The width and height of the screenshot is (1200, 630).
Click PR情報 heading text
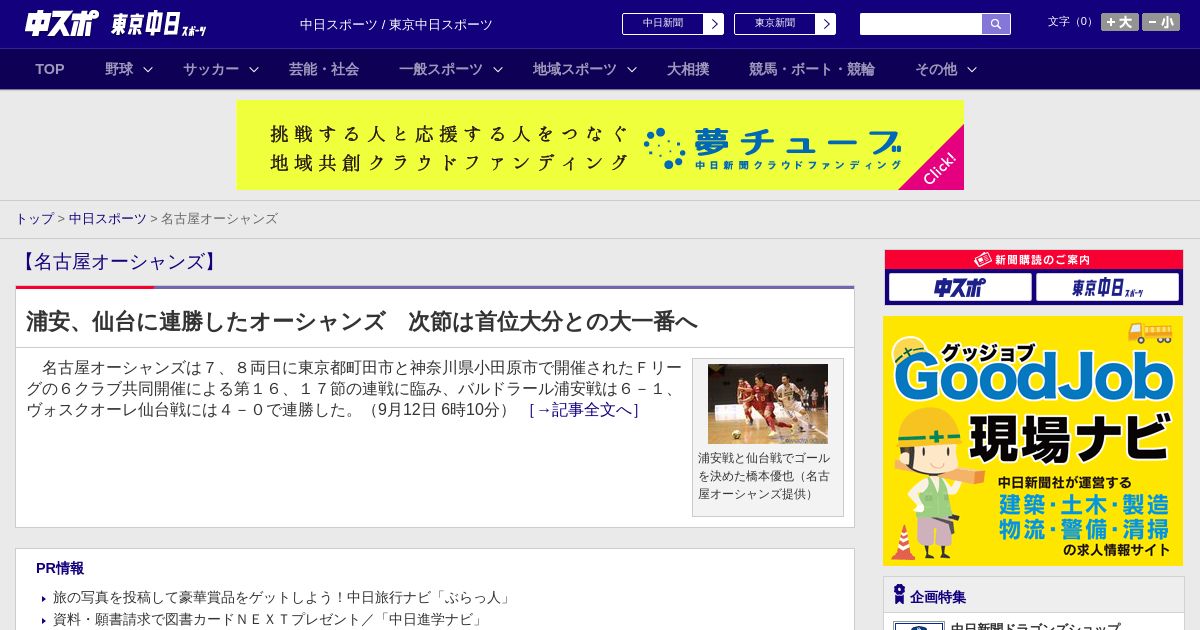(x=60, y=568)
